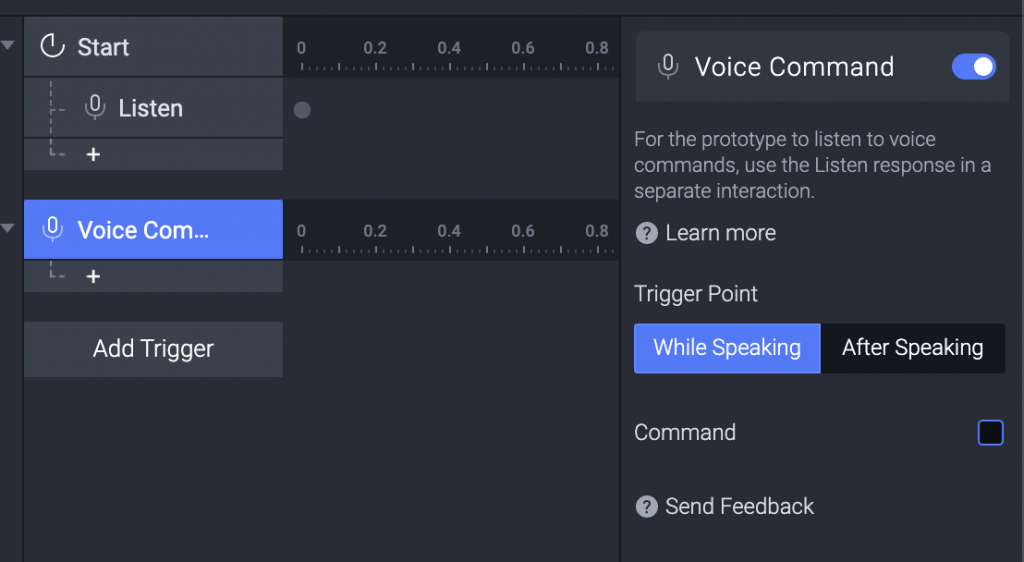
Task: Click the Start trigger clock icon
Action: tap(51, 46)
